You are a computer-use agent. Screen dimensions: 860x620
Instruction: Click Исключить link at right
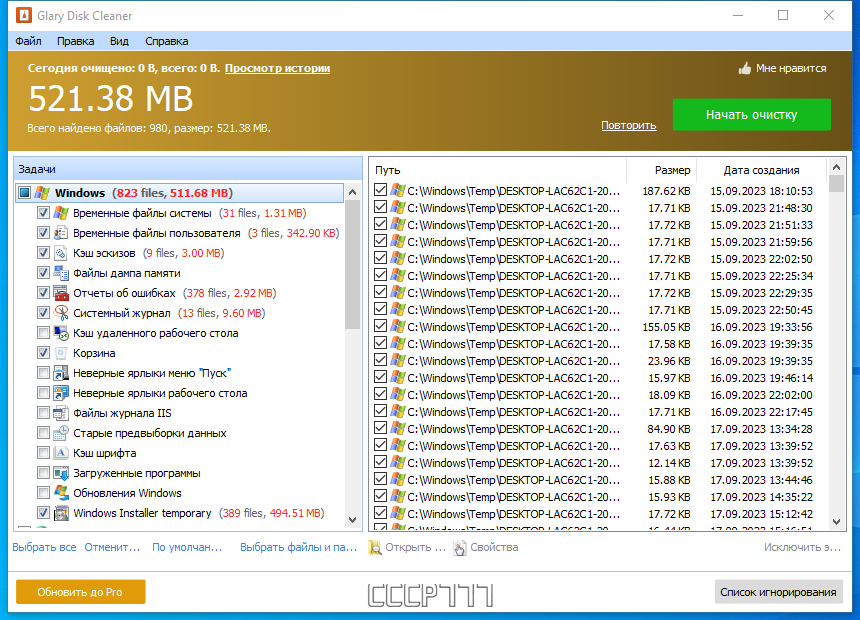[x=802, y=547]
